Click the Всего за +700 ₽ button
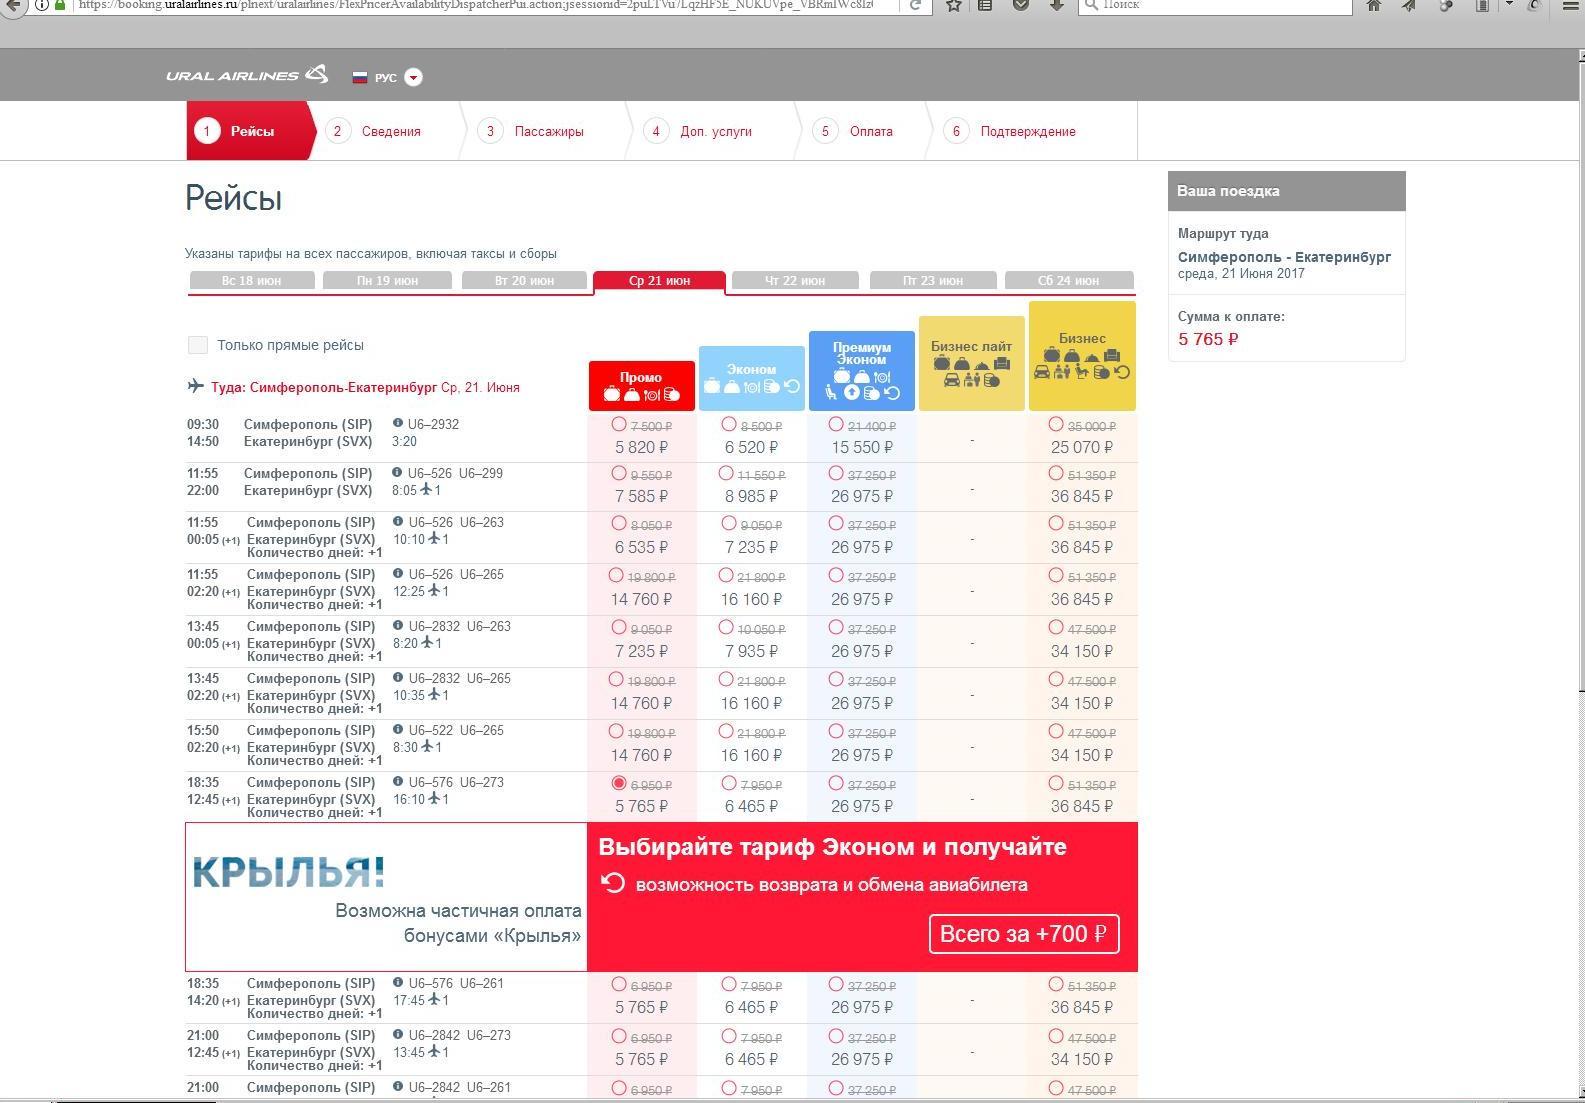Image resolution: width=1585 pixels, height=1103 pixels. pos(1023,934)
